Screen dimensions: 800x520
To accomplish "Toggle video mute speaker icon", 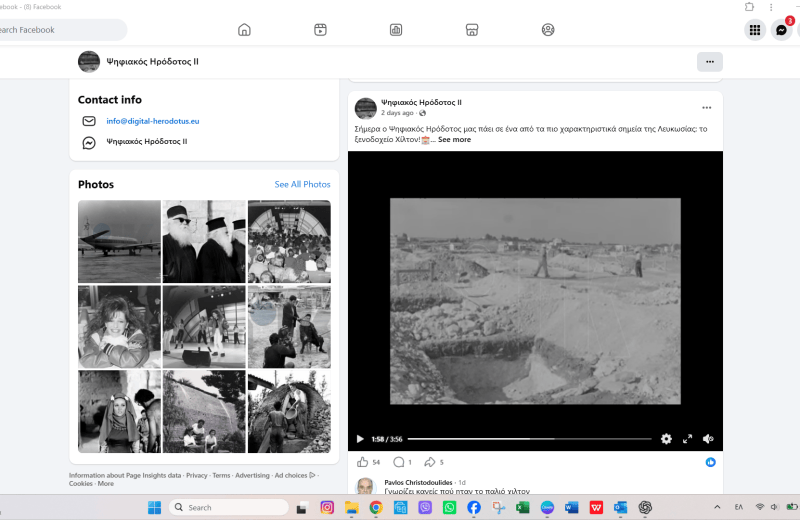I will (708, 439).
